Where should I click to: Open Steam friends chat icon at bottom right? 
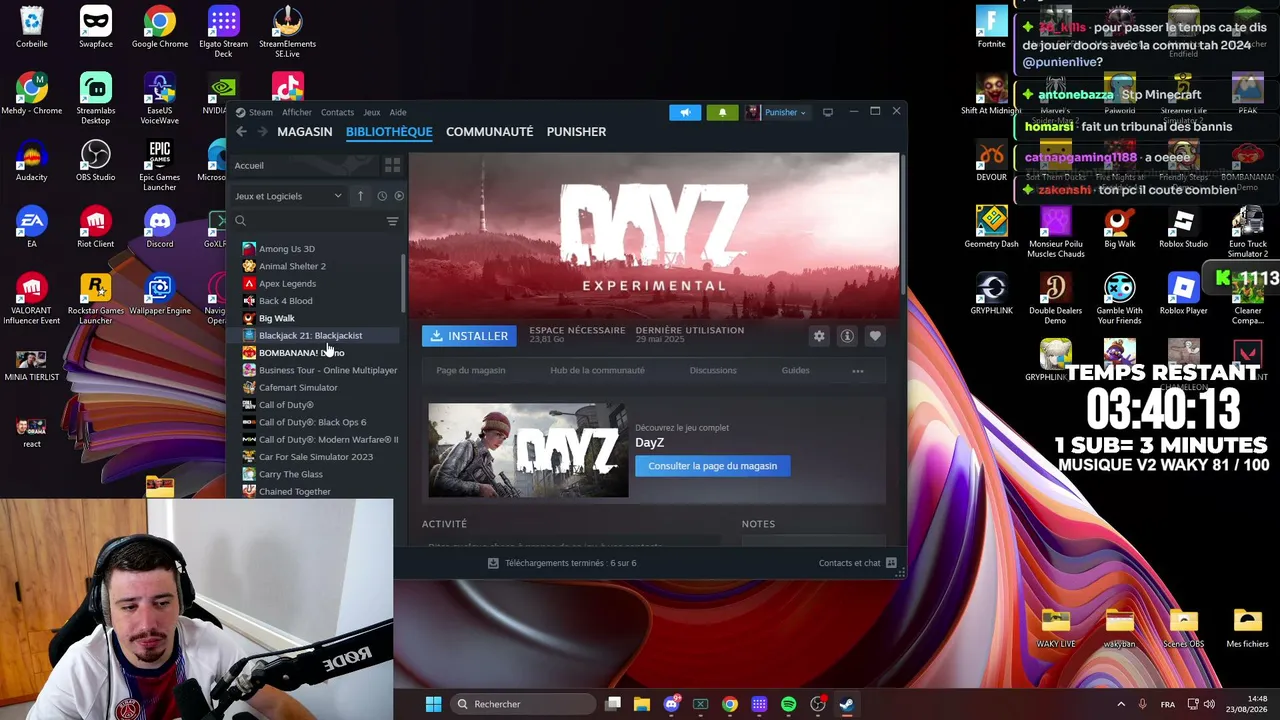pos(891,563)
